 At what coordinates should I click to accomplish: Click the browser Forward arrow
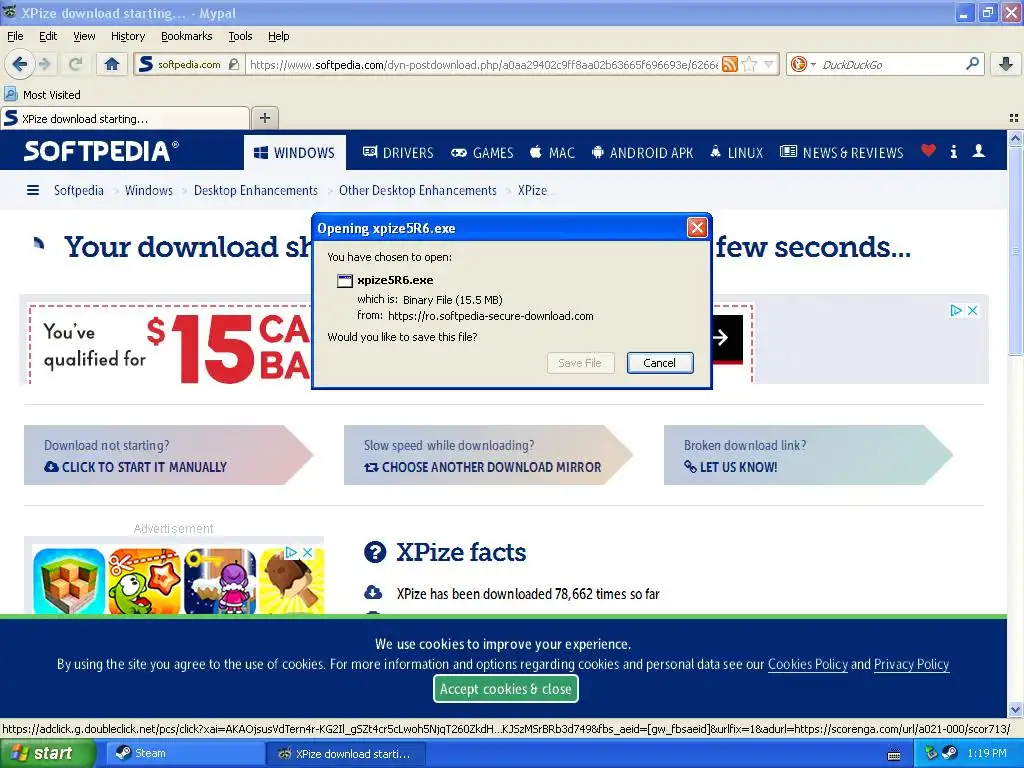pos(45,64)
